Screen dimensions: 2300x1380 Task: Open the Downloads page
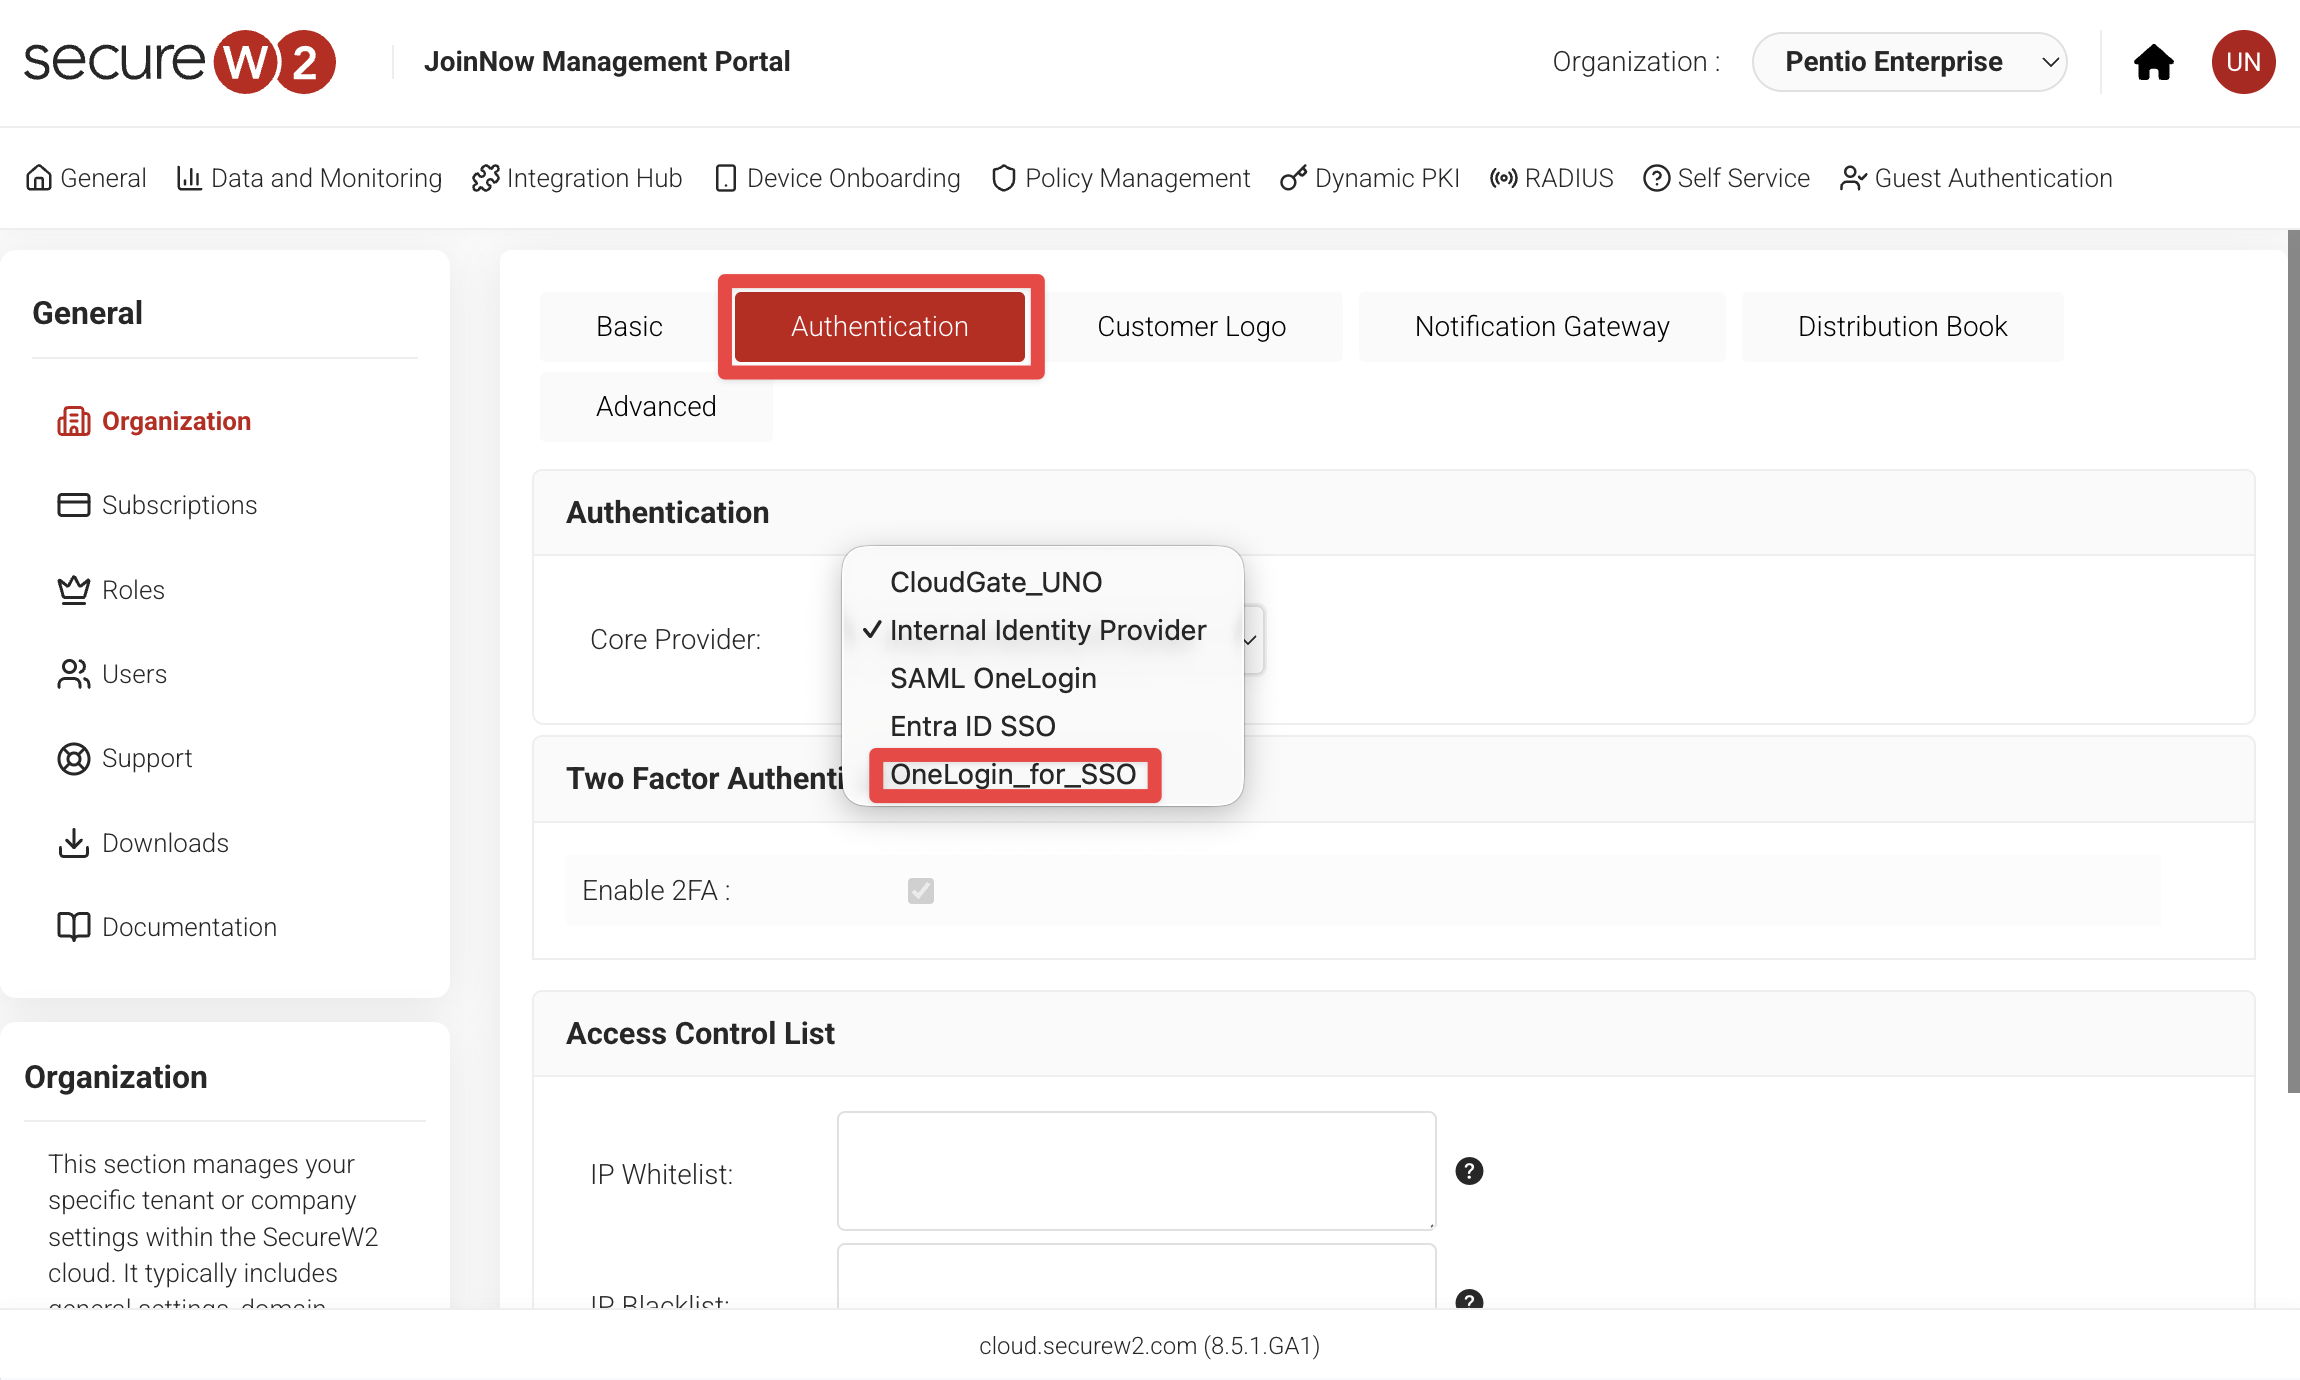165,843
